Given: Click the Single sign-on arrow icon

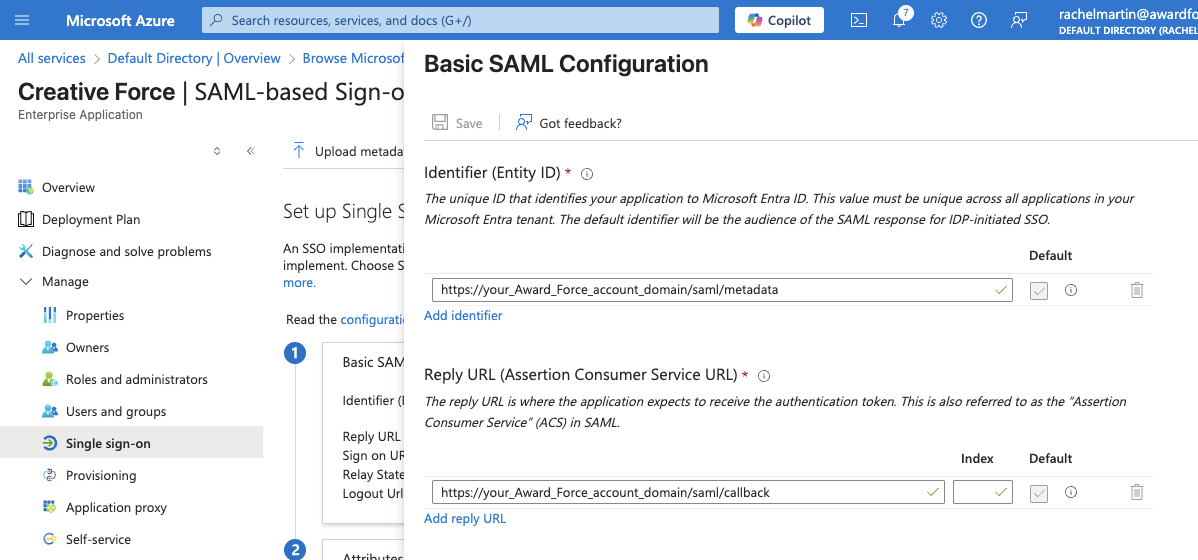Looking at the screenshot, I should [x=50, y=443].
